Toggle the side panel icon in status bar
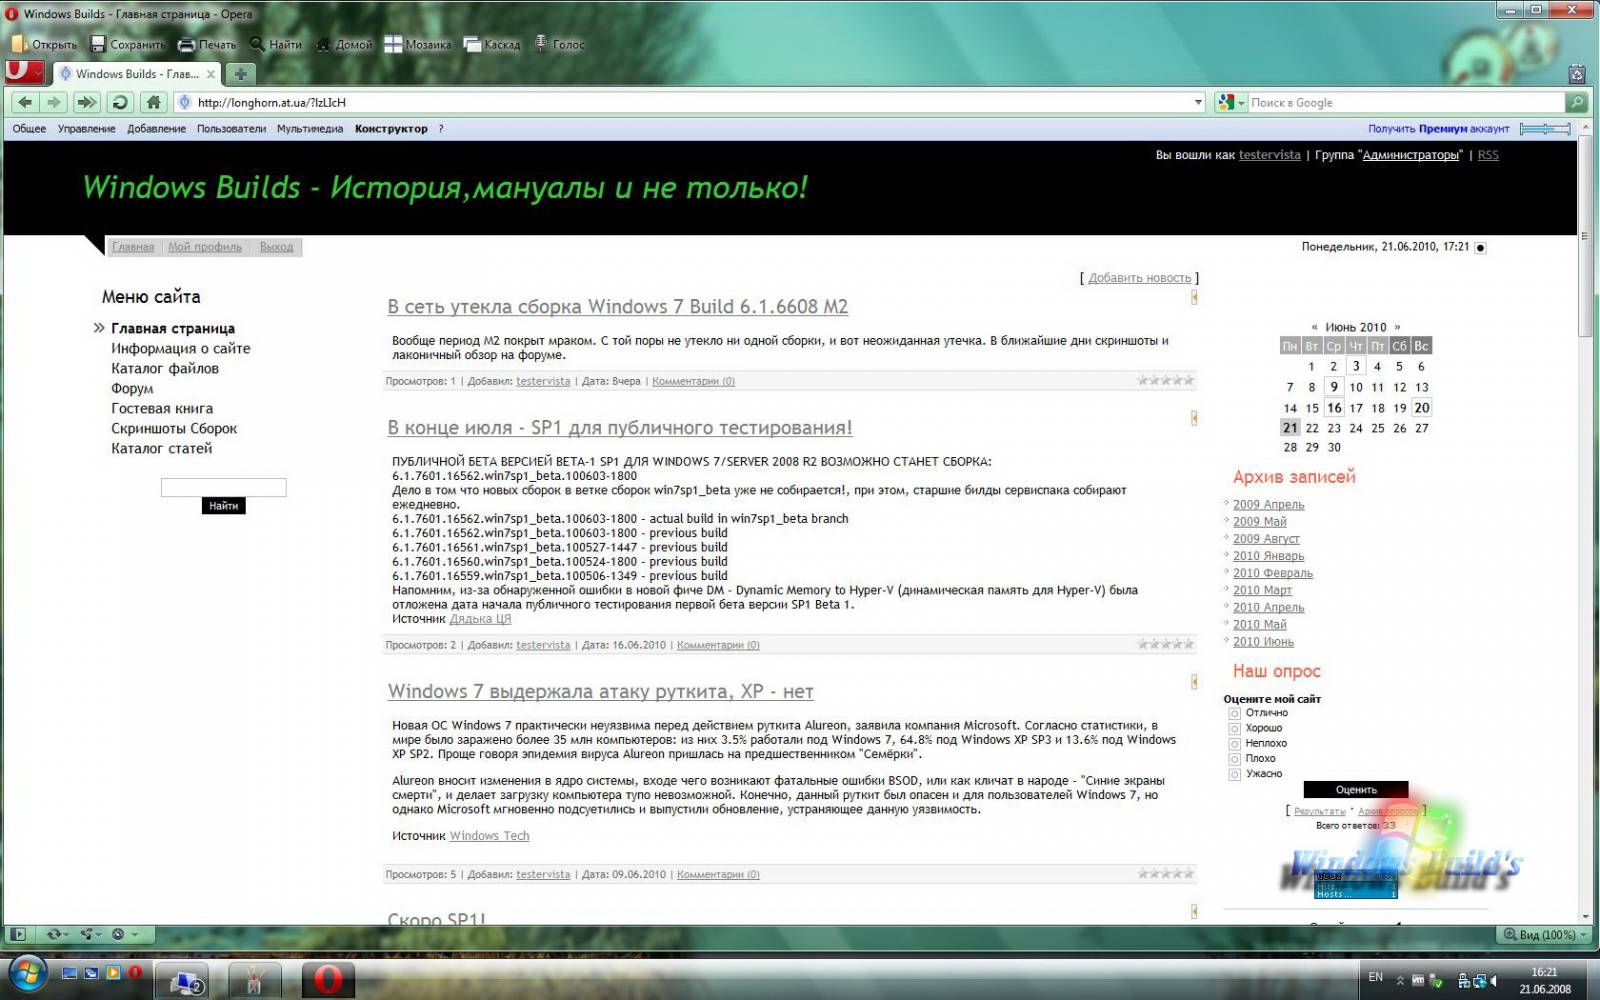 point(17,934)
